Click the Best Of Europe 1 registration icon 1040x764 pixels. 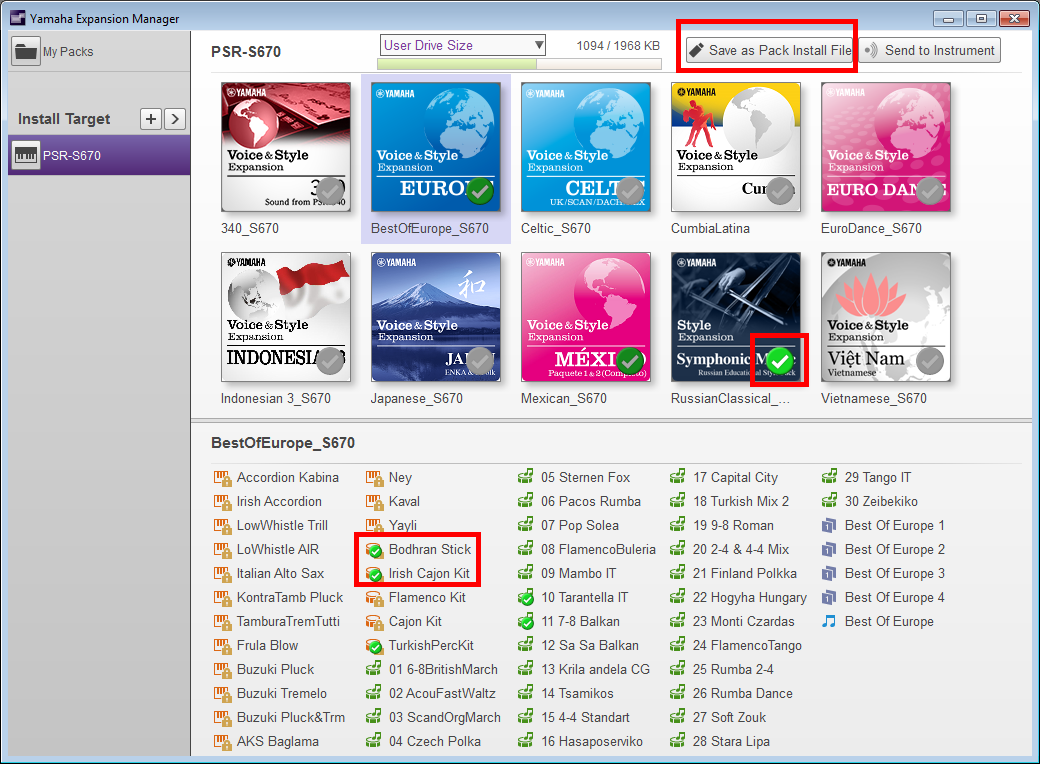pos(830,525)
